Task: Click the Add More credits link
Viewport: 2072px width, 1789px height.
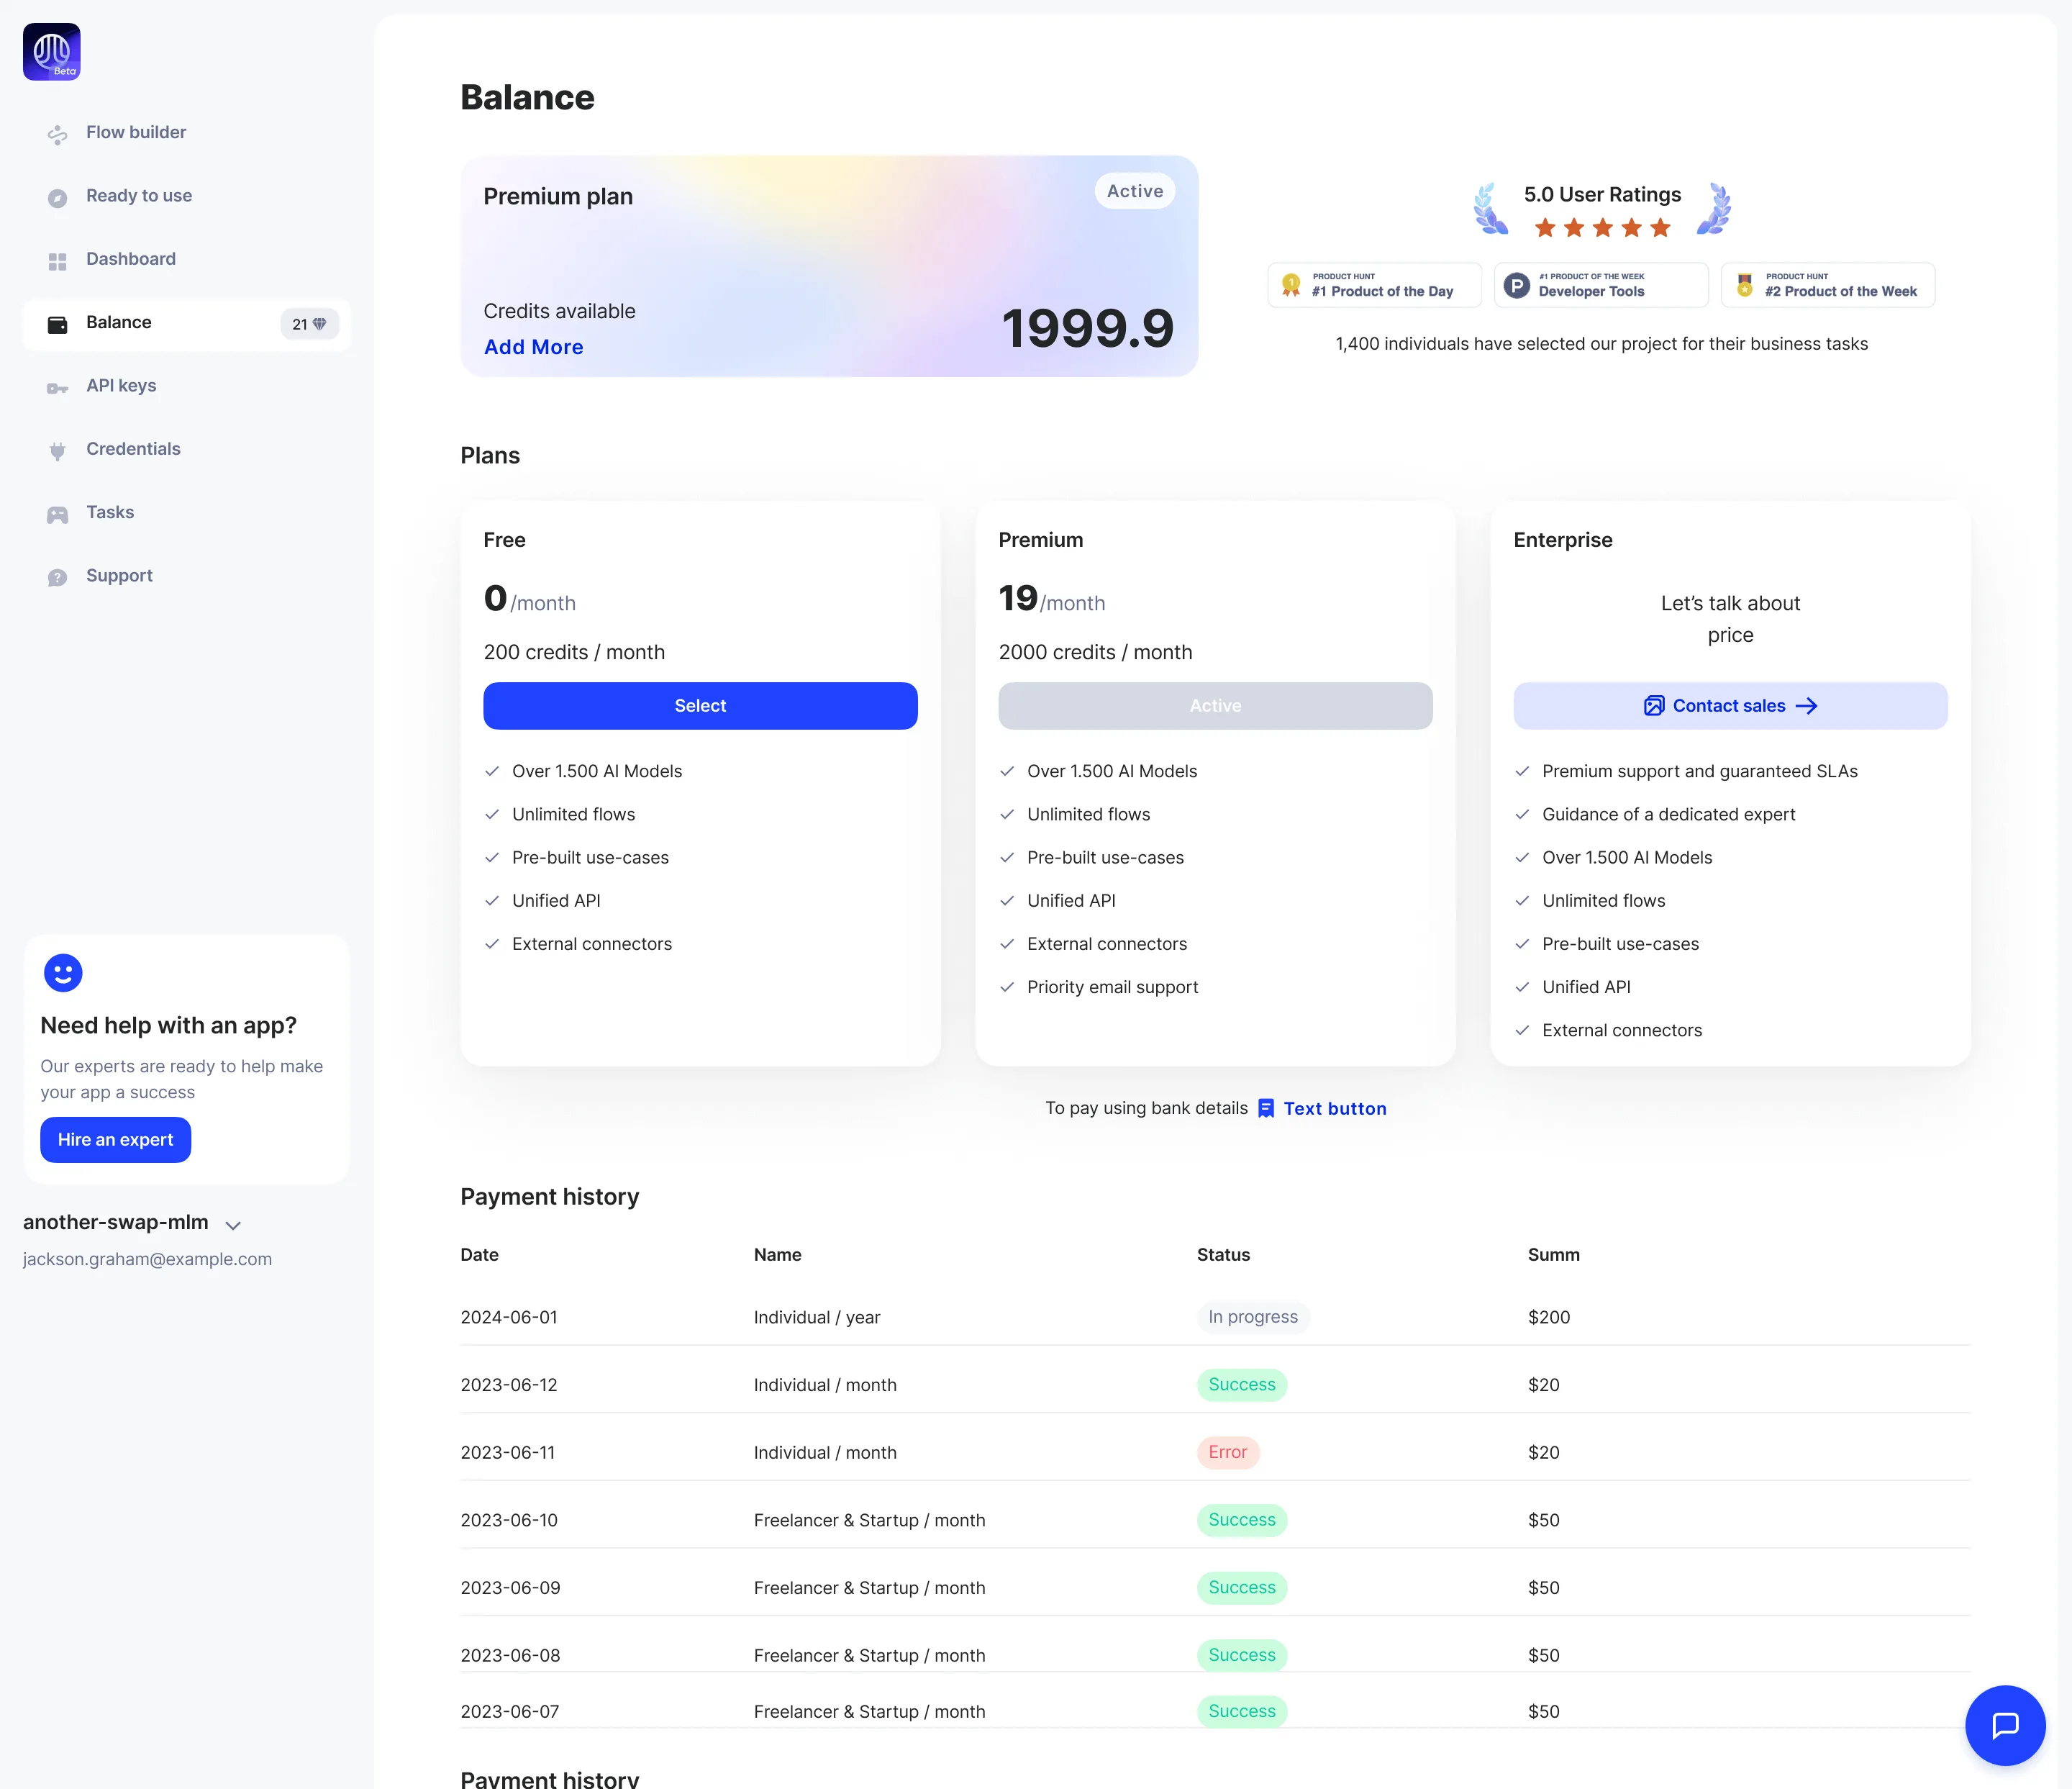Action: pos(533,346)
